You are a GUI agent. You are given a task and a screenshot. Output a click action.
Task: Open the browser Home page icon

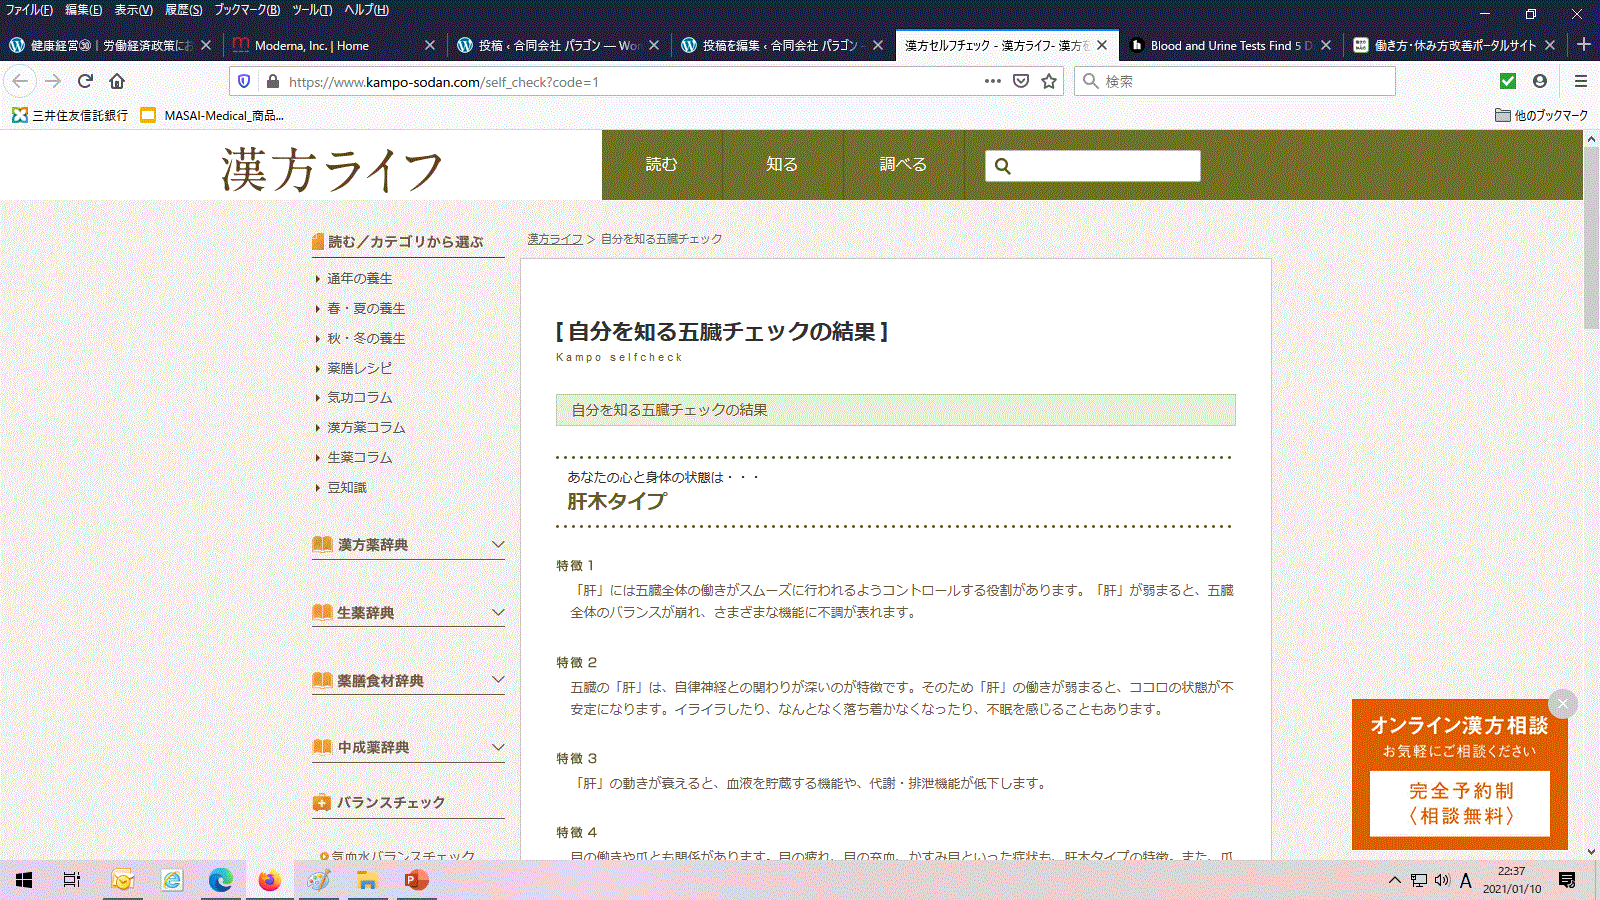click(x=117, y=81)
